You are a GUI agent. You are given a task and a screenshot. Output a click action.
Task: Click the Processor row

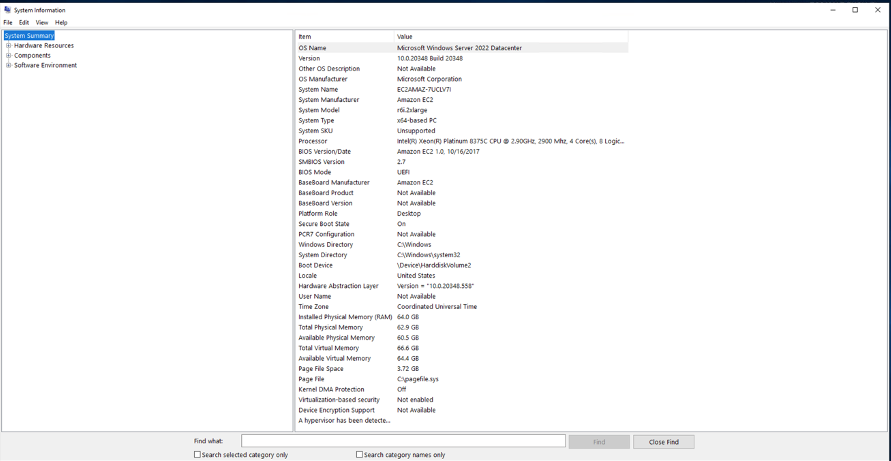[462, 141]
